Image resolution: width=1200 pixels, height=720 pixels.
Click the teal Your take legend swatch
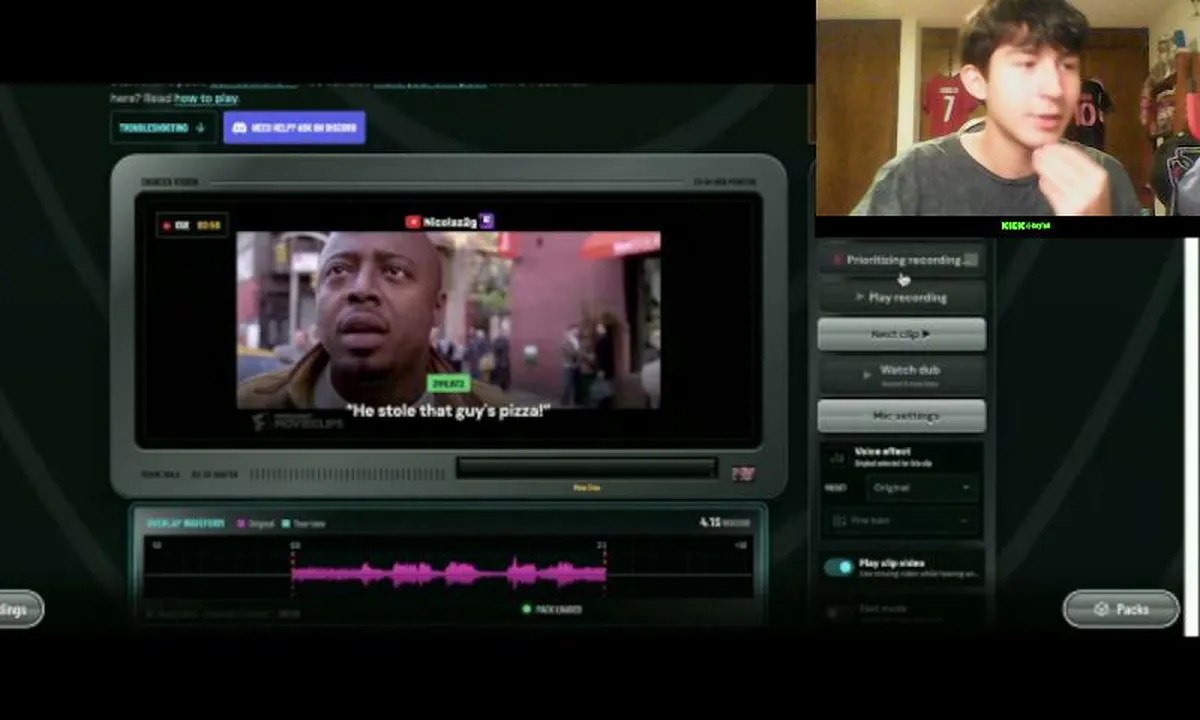point(286,523)
